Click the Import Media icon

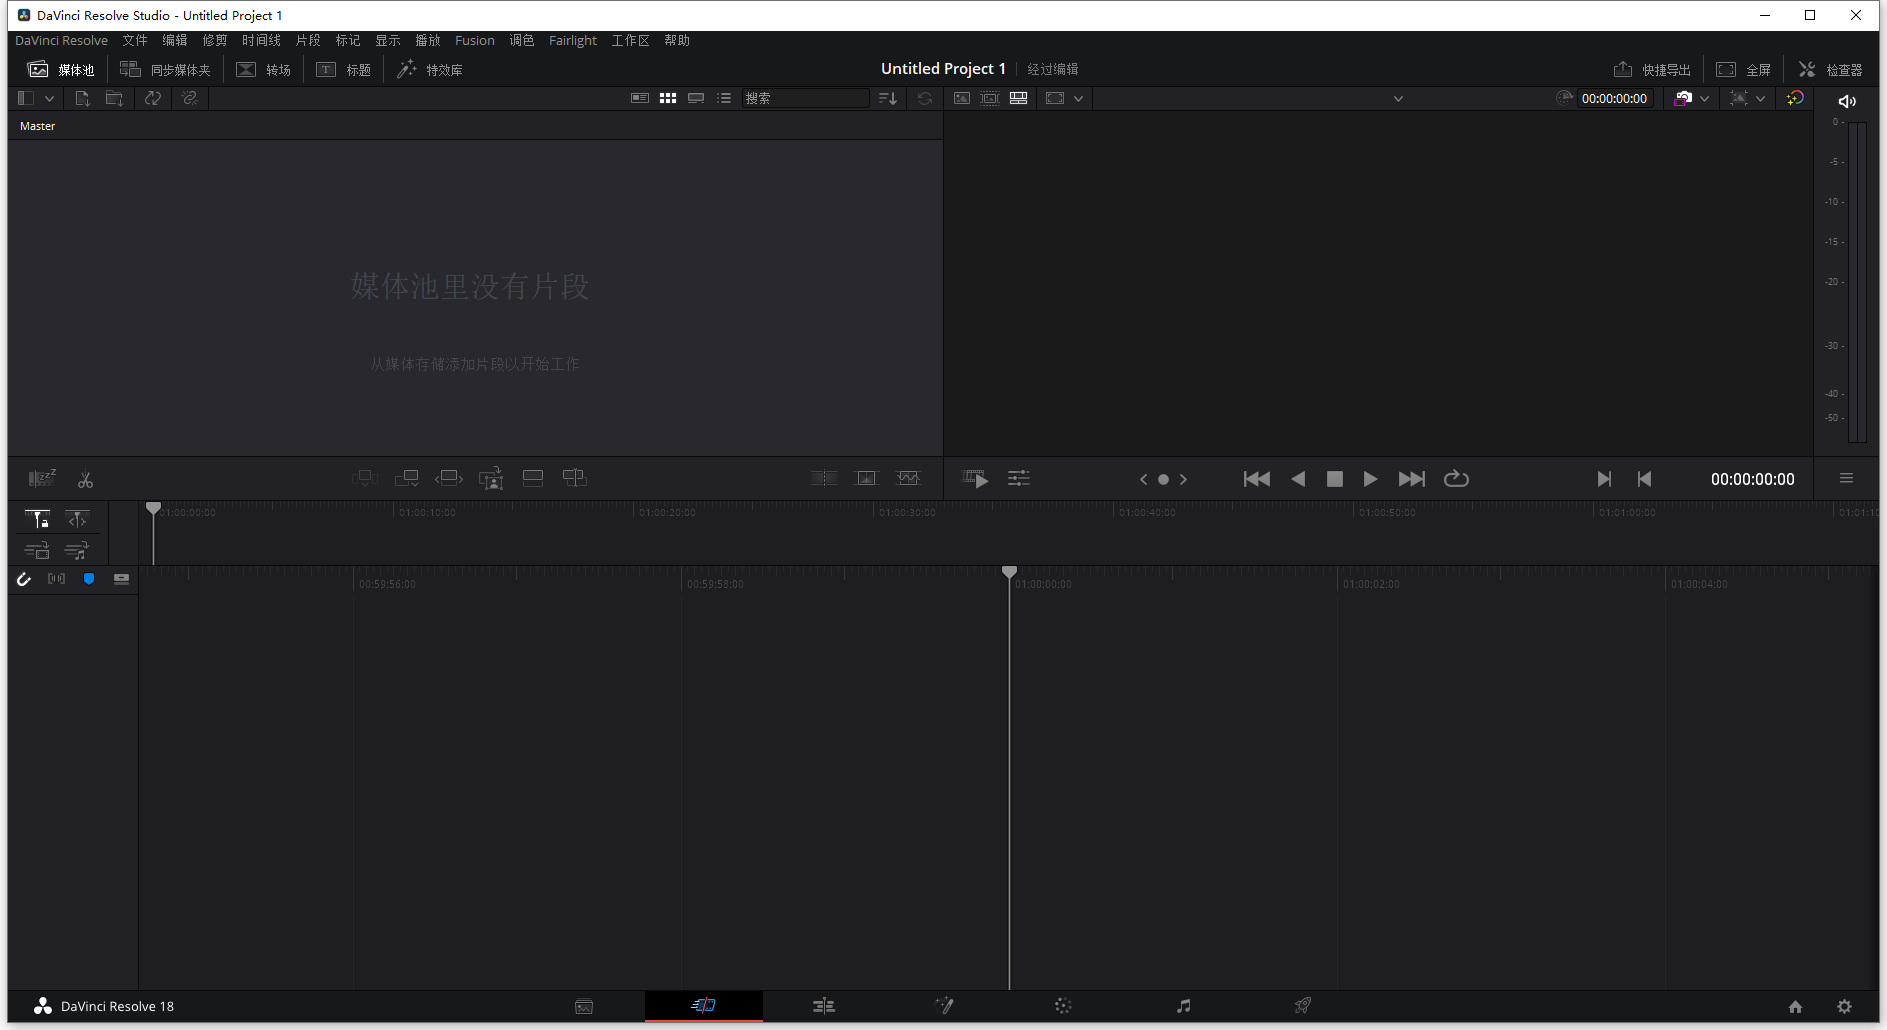point(83,98)
